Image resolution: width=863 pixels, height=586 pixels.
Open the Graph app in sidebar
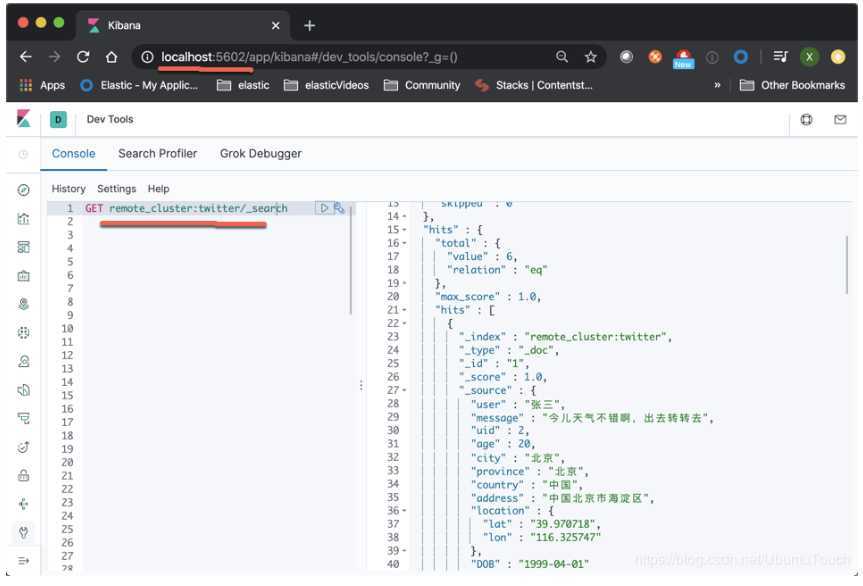click(24, 504)
